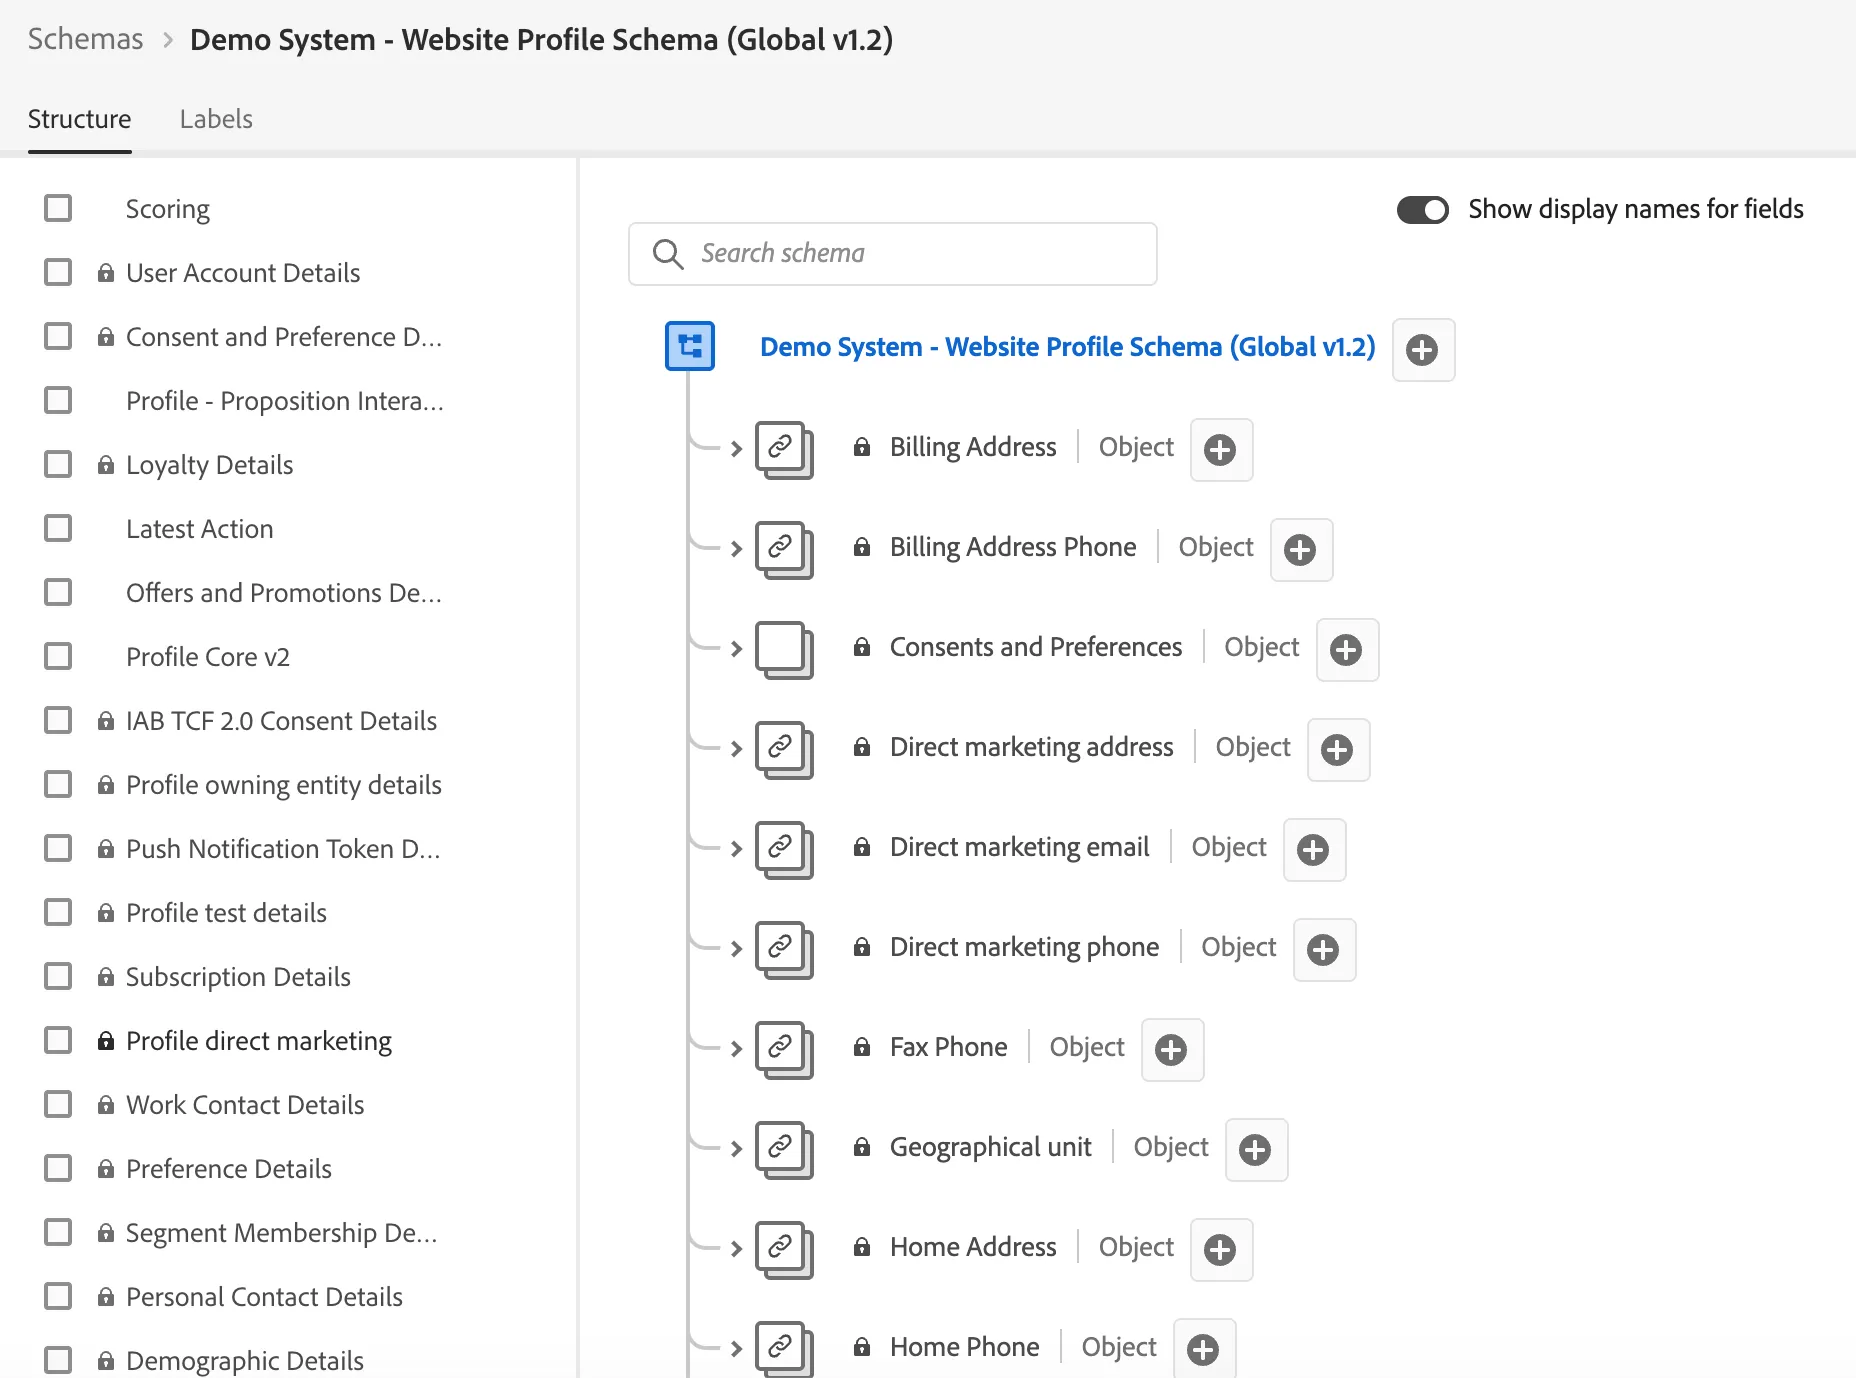Viewport: 1856px width, 1378px height.
Task: Click plus icon next to Home Address
Action: click(x=1220, y=1249)
